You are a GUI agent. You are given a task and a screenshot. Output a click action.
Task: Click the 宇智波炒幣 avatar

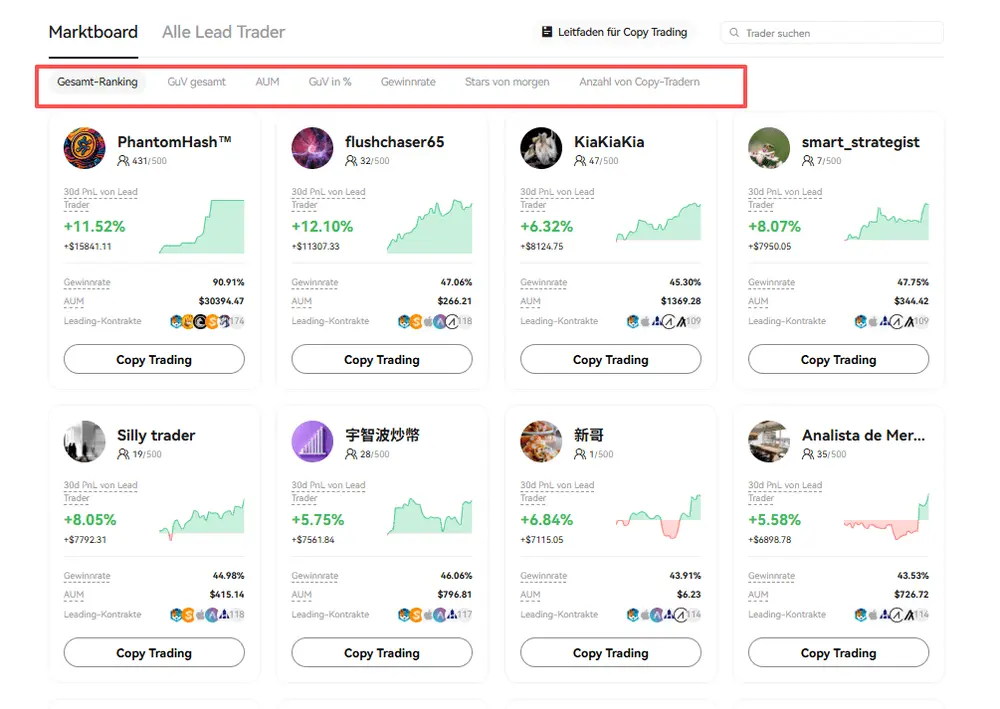[x=311, y=441]
